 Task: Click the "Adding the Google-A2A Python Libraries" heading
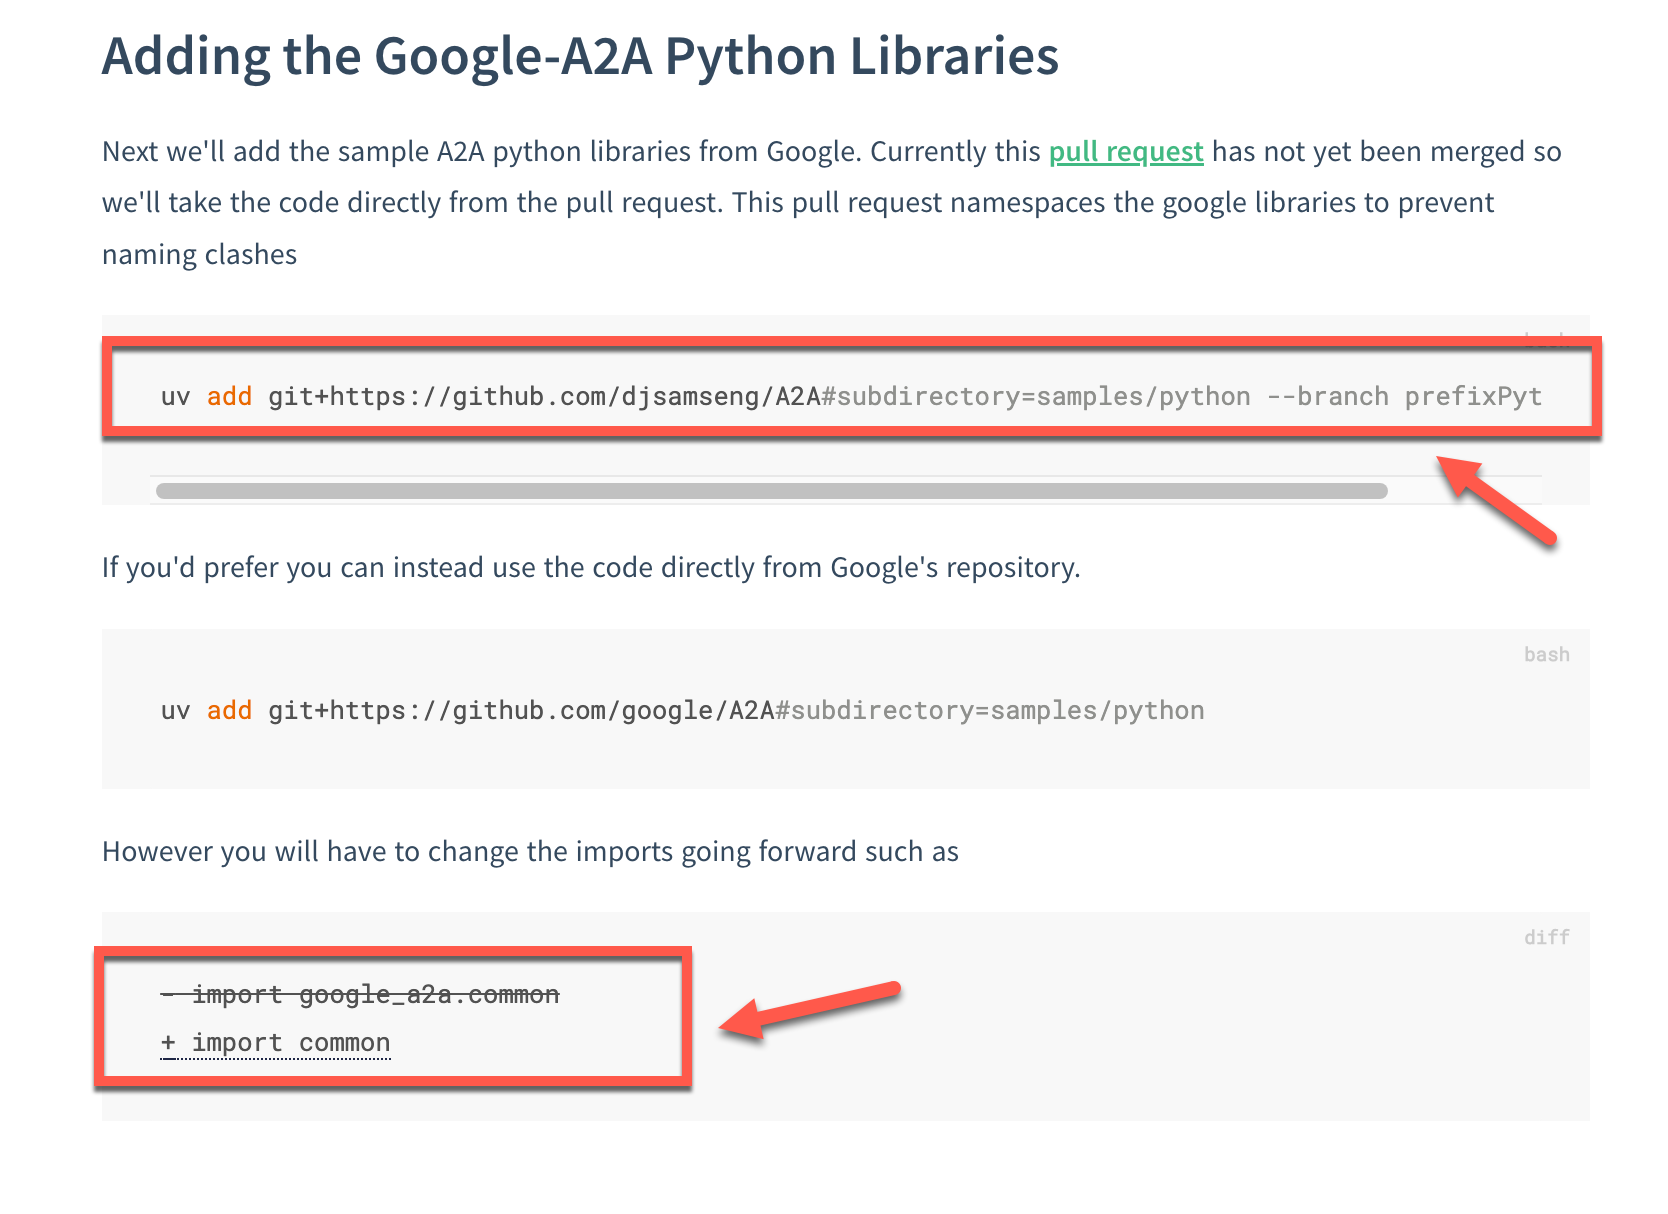[x=580, y=56]
